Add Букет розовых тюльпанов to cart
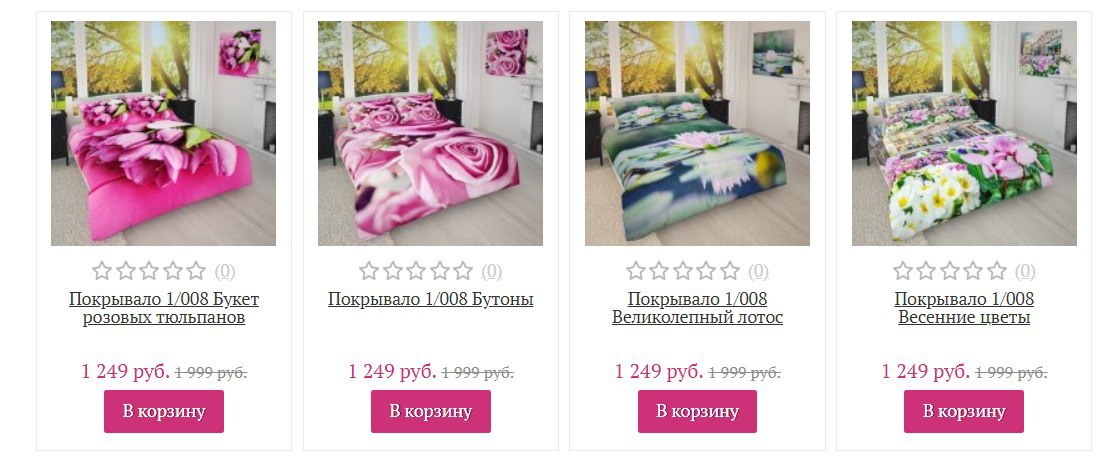 (x=164, y=411)
